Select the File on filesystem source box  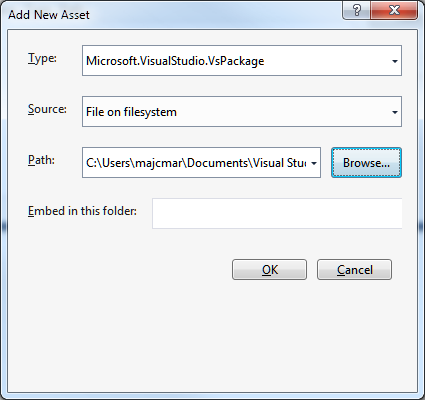[242, 112]
